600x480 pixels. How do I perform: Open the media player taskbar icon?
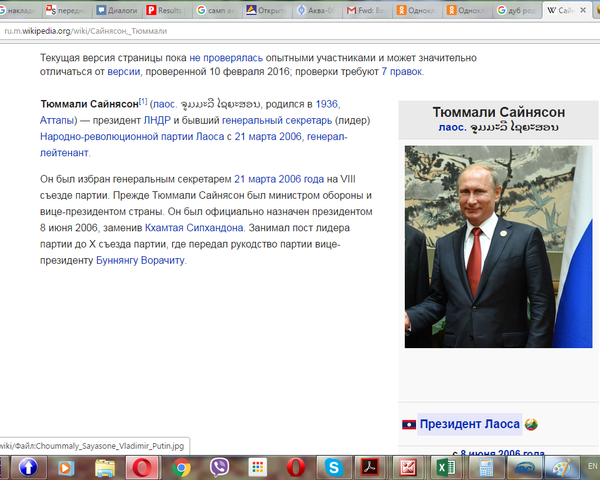click(x=66, y=466)
